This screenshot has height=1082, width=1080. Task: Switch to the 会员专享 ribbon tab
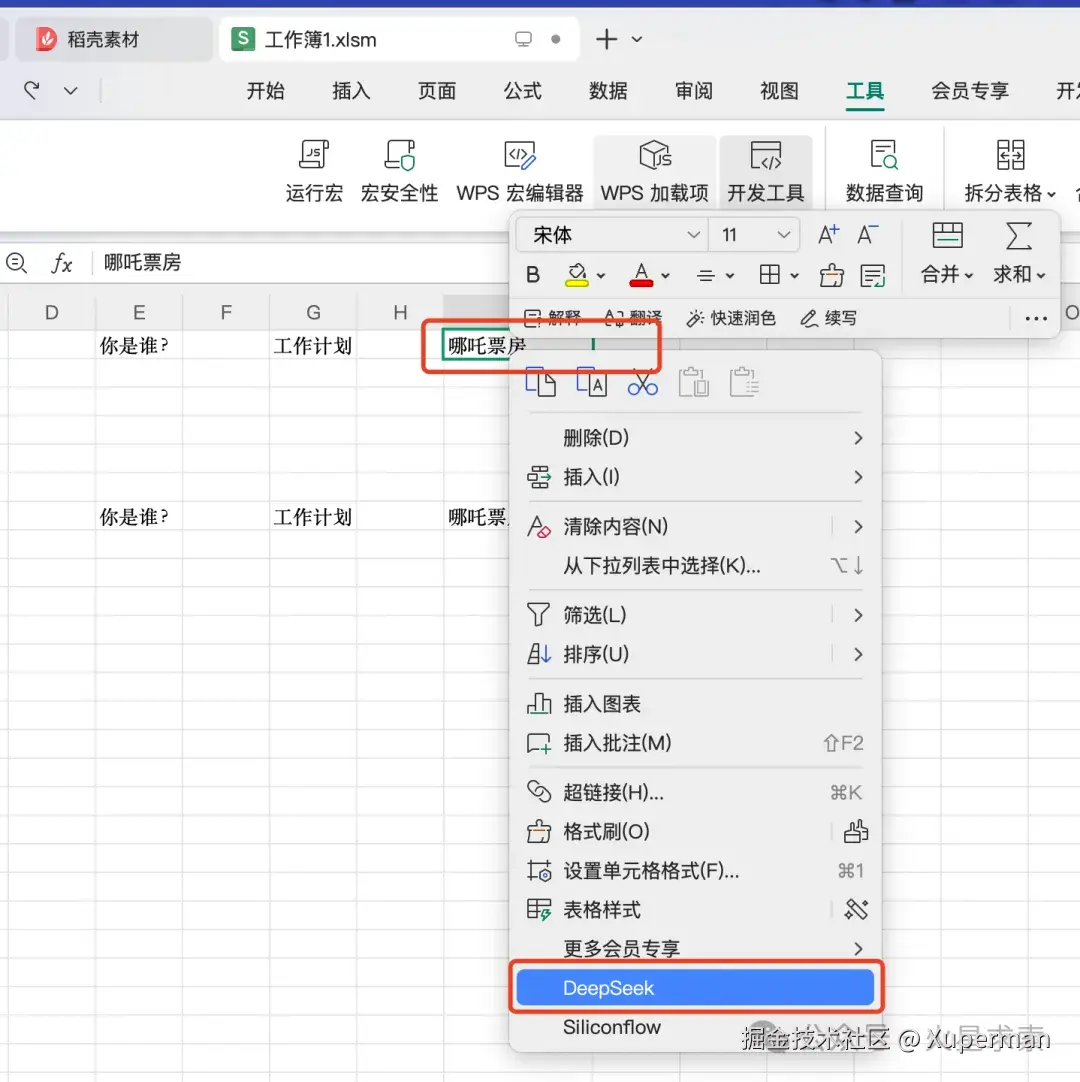970,90
